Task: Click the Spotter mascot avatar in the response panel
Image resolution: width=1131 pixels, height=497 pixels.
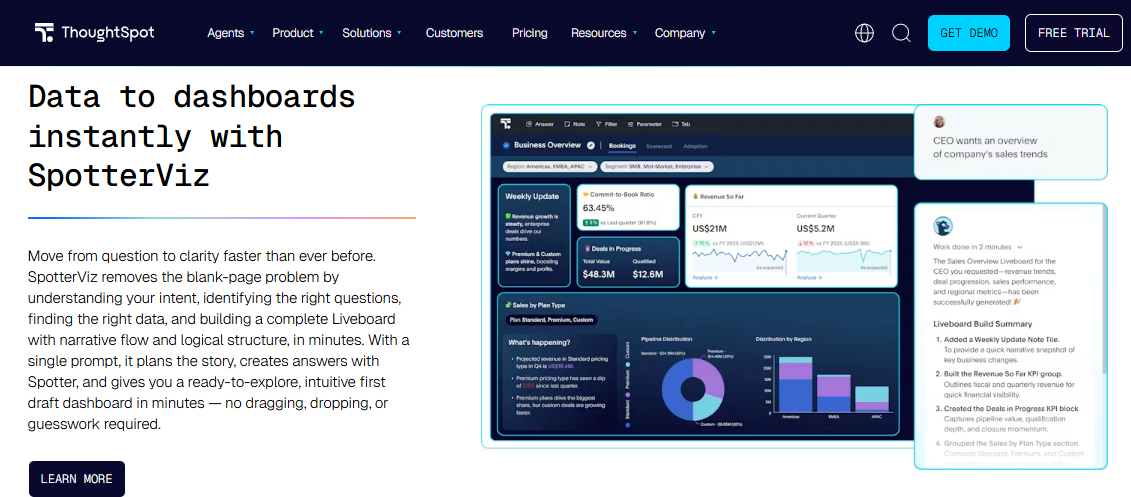Action: click(942, 226)
